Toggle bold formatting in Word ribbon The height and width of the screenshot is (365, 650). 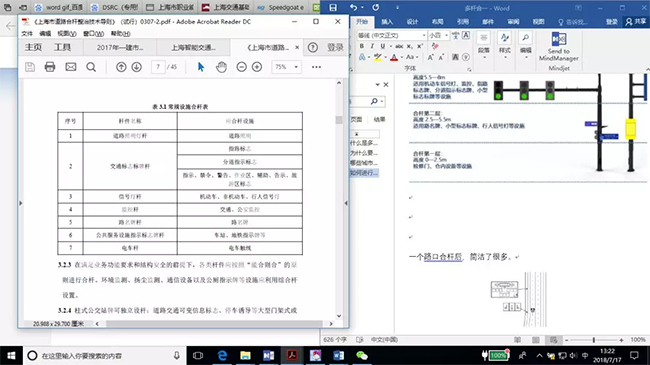click(362, 46)
